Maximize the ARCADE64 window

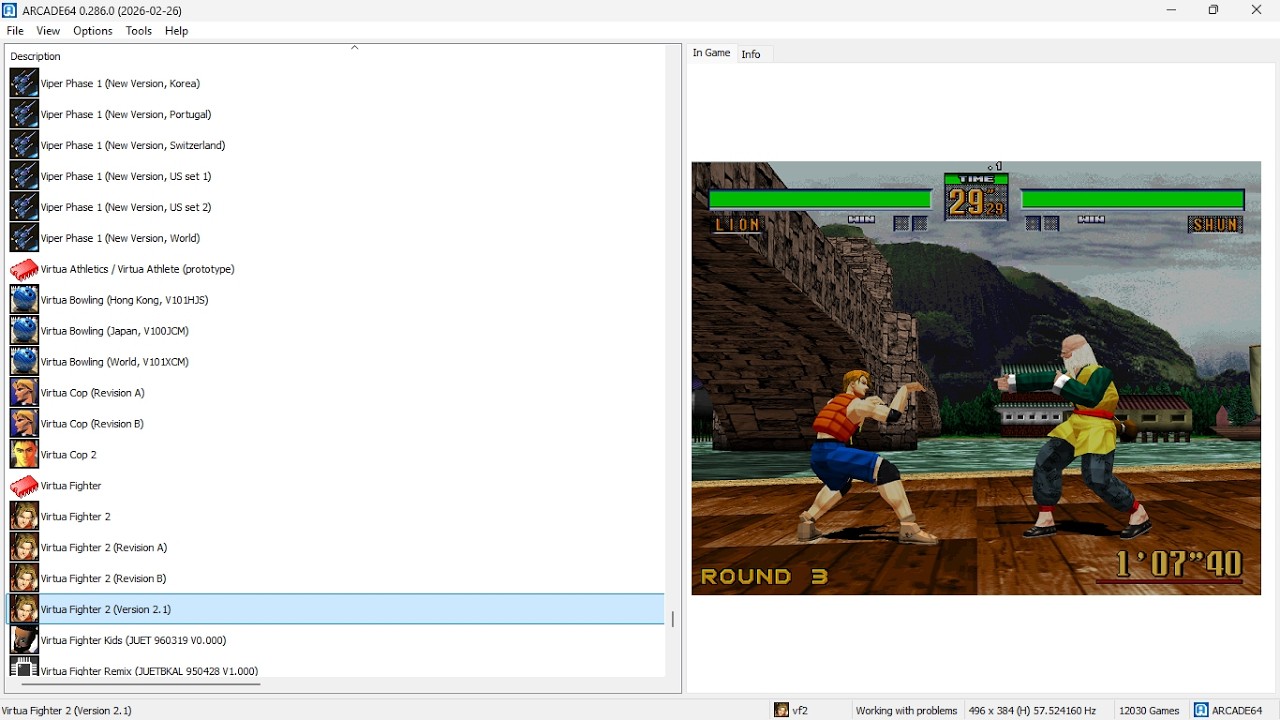1214,10
